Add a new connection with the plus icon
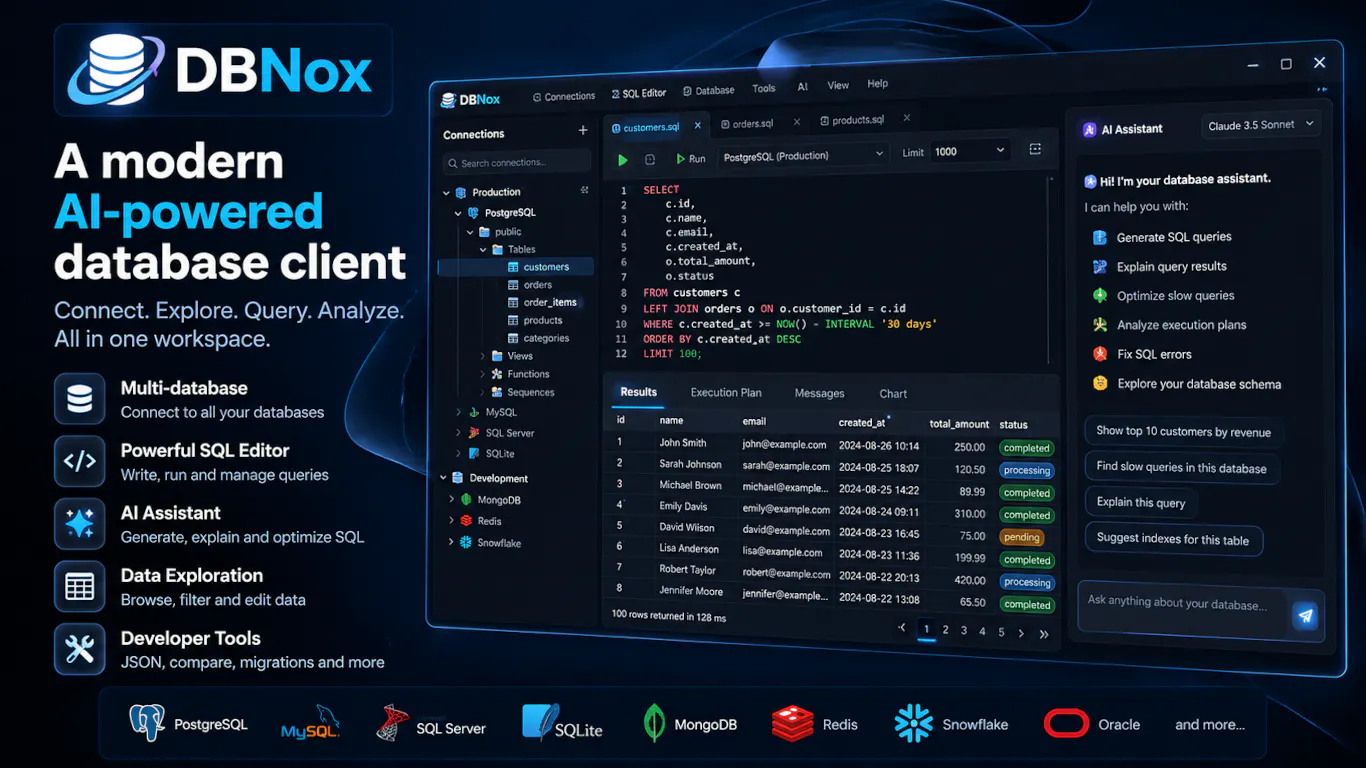The image size is (1366, 768). (x=583, y=130)
